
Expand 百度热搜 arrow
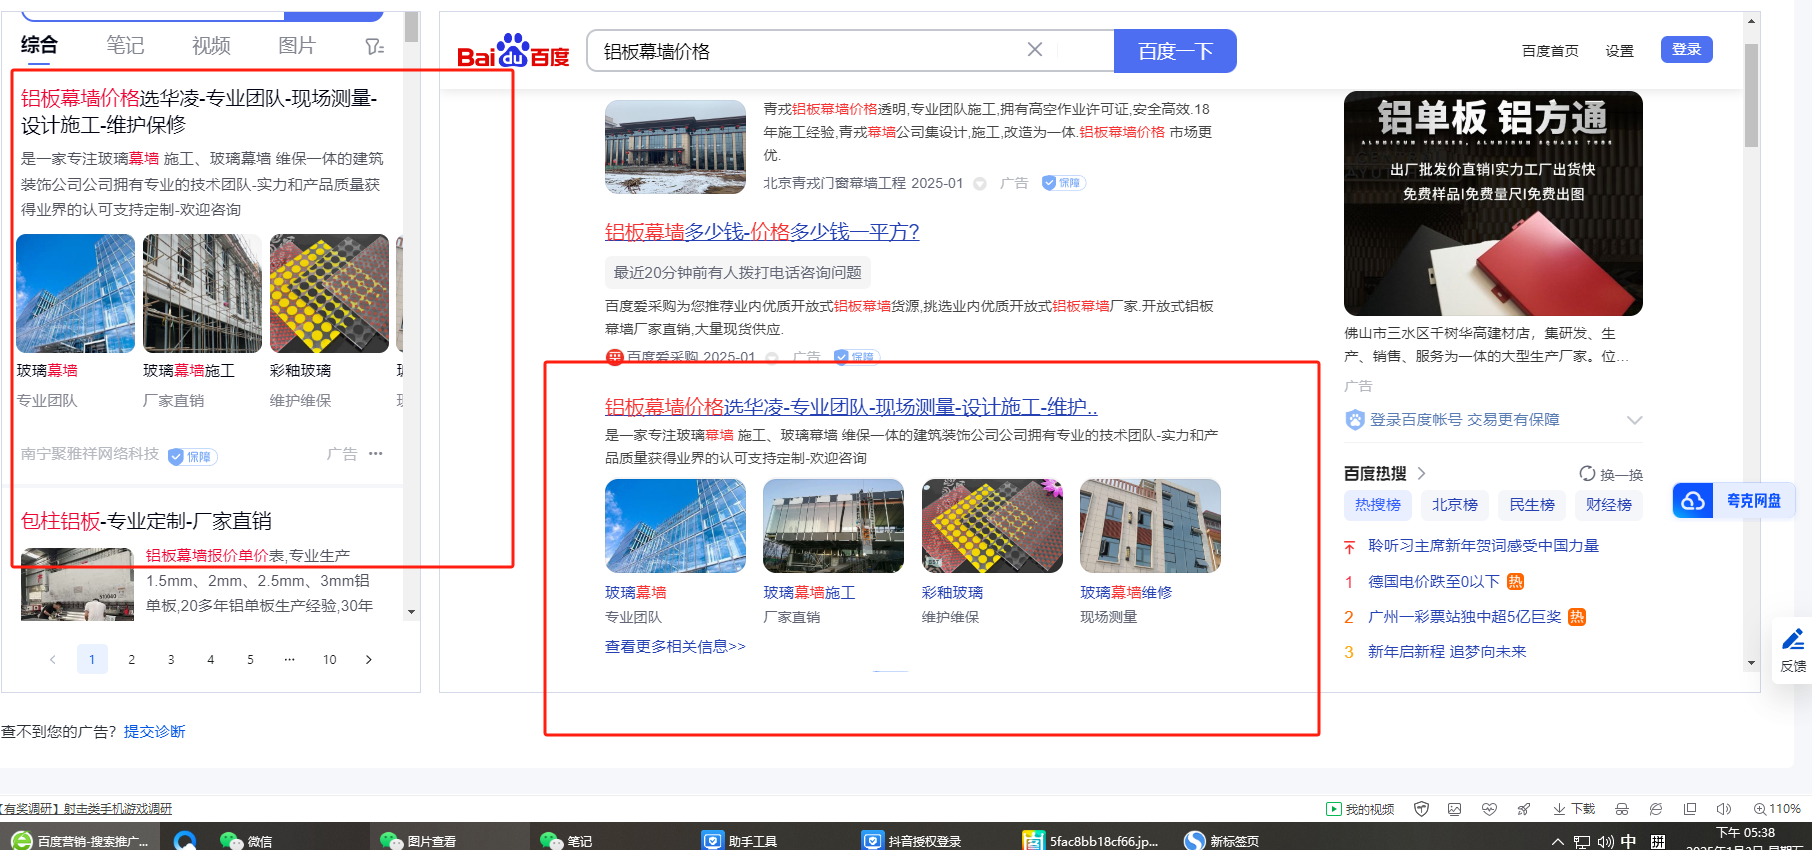tap(1422, 474)
